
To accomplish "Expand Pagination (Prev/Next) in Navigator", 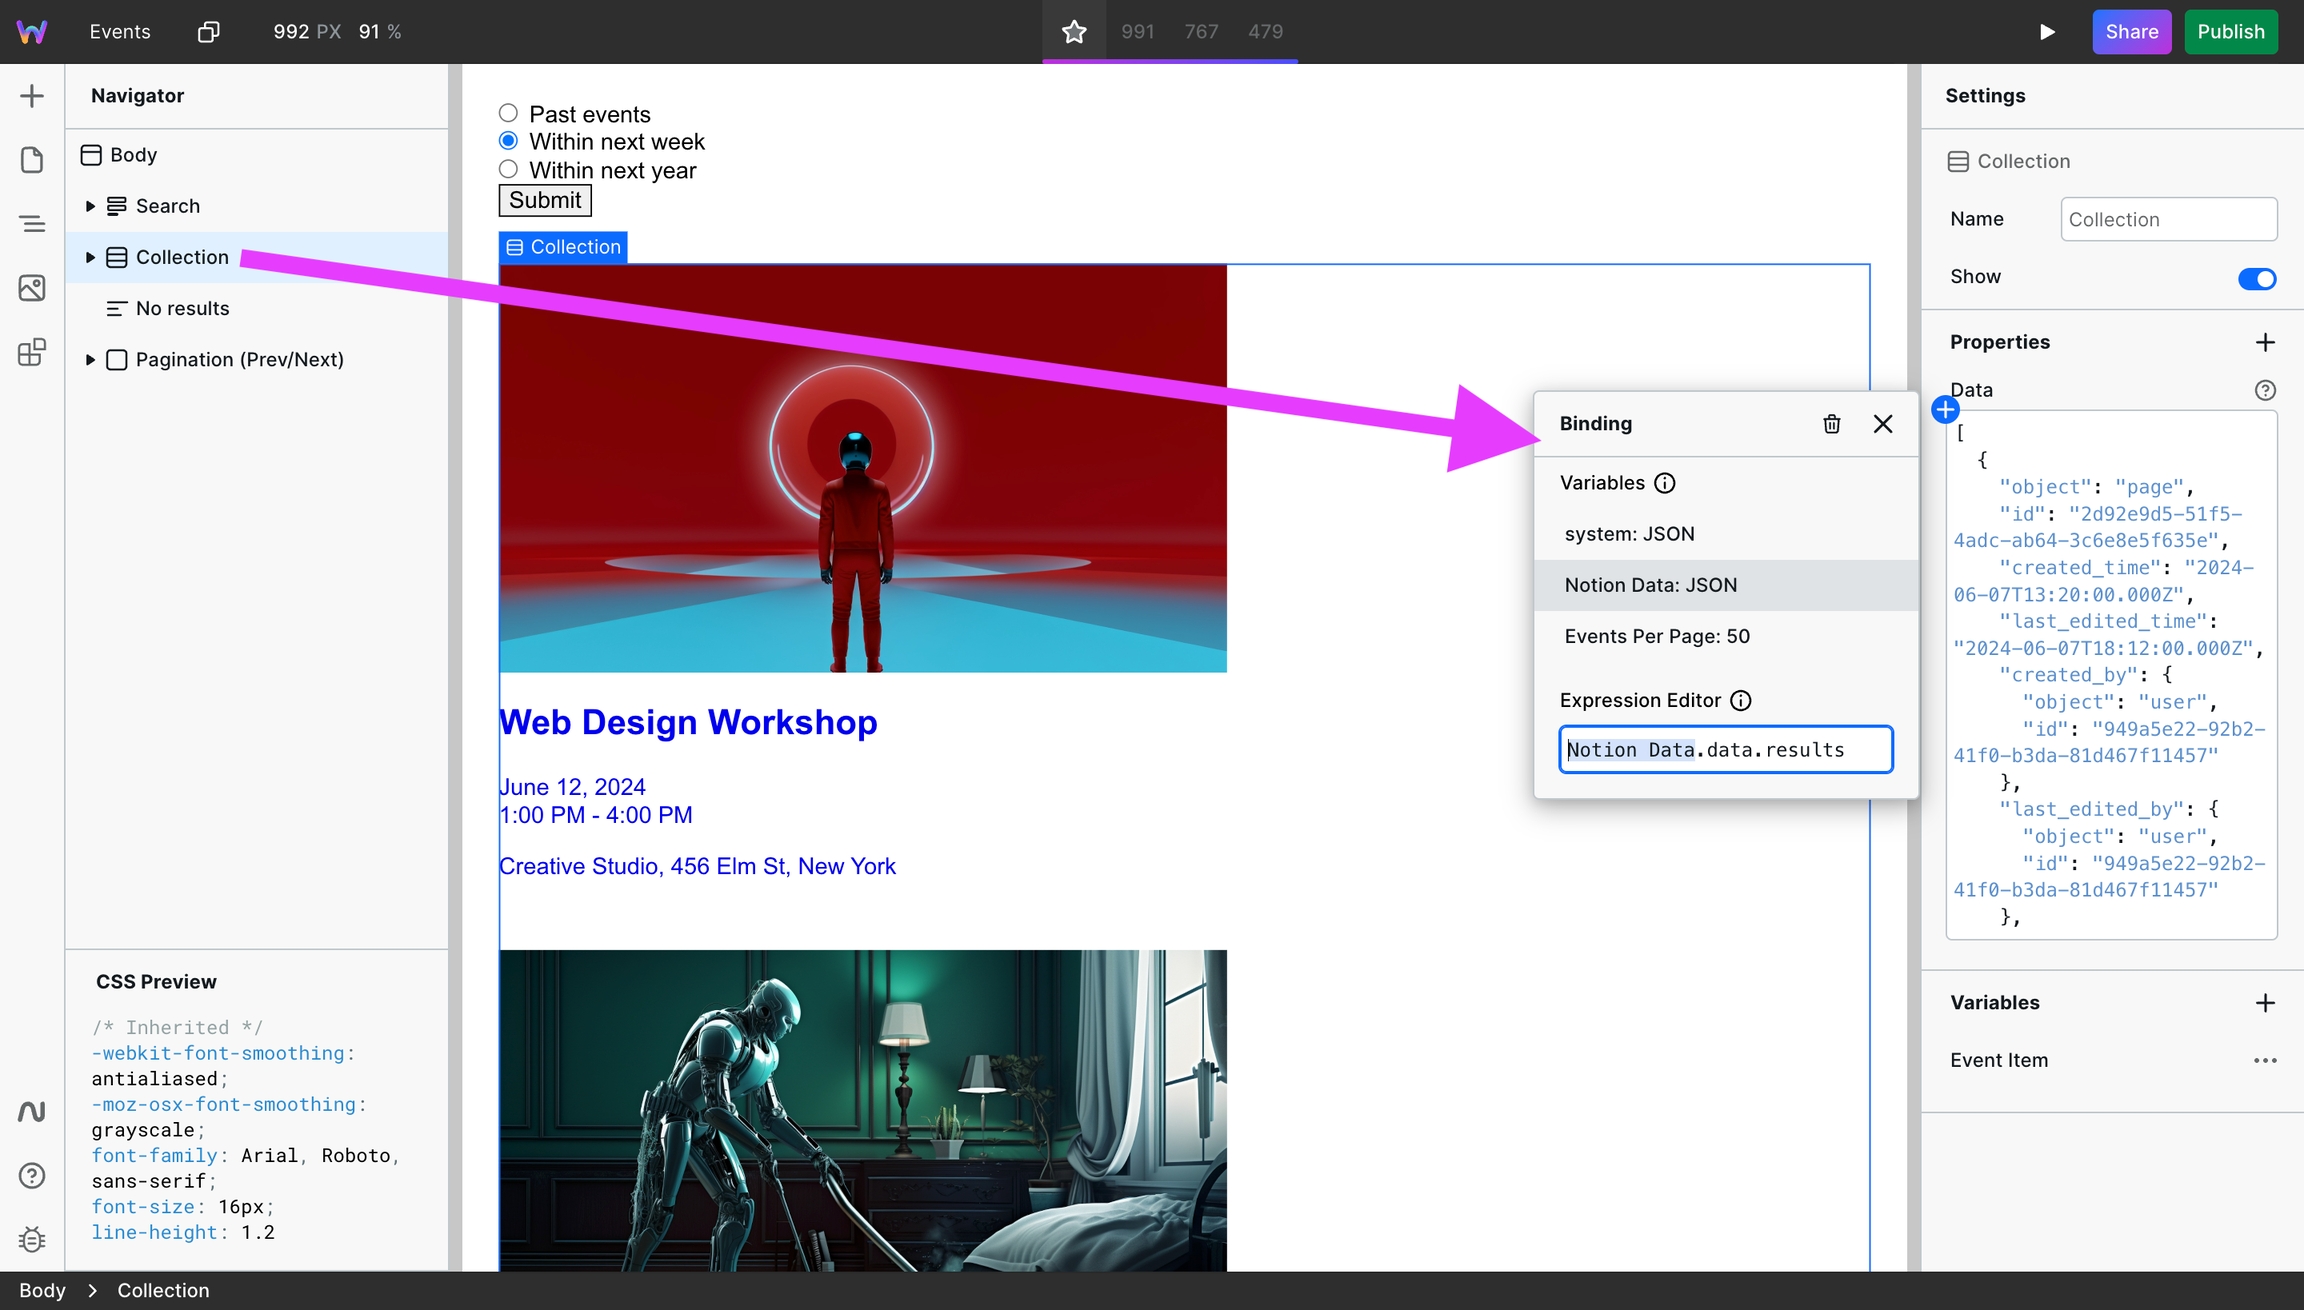I will (x=90, y=360).
